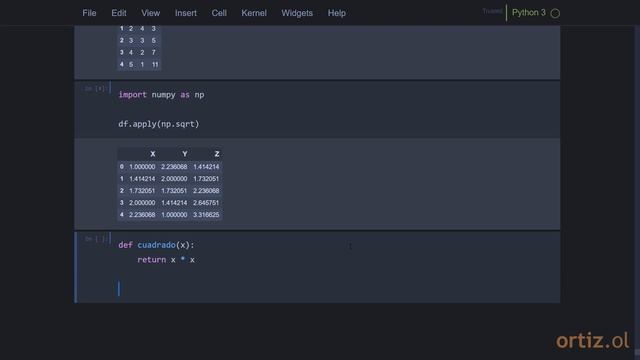Open the File menu
This screenshot has width=640, height=360.
point(89,13)
